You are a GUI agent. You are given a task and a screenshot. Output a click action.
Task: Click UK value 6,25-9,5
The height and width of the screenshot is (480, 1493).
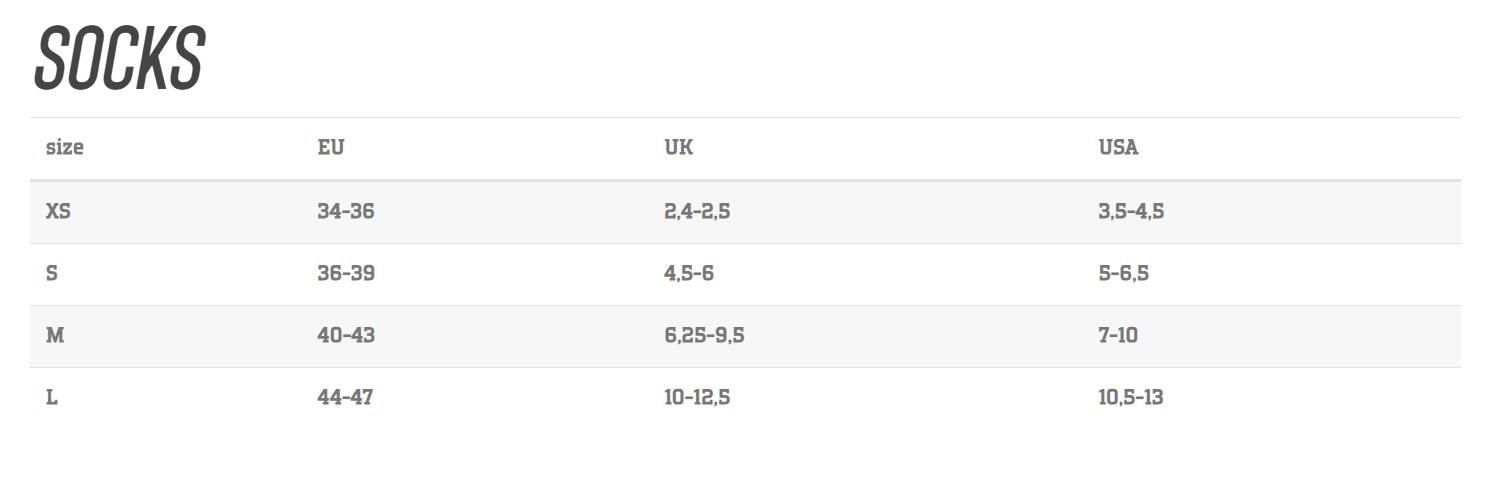coord(704,335)
